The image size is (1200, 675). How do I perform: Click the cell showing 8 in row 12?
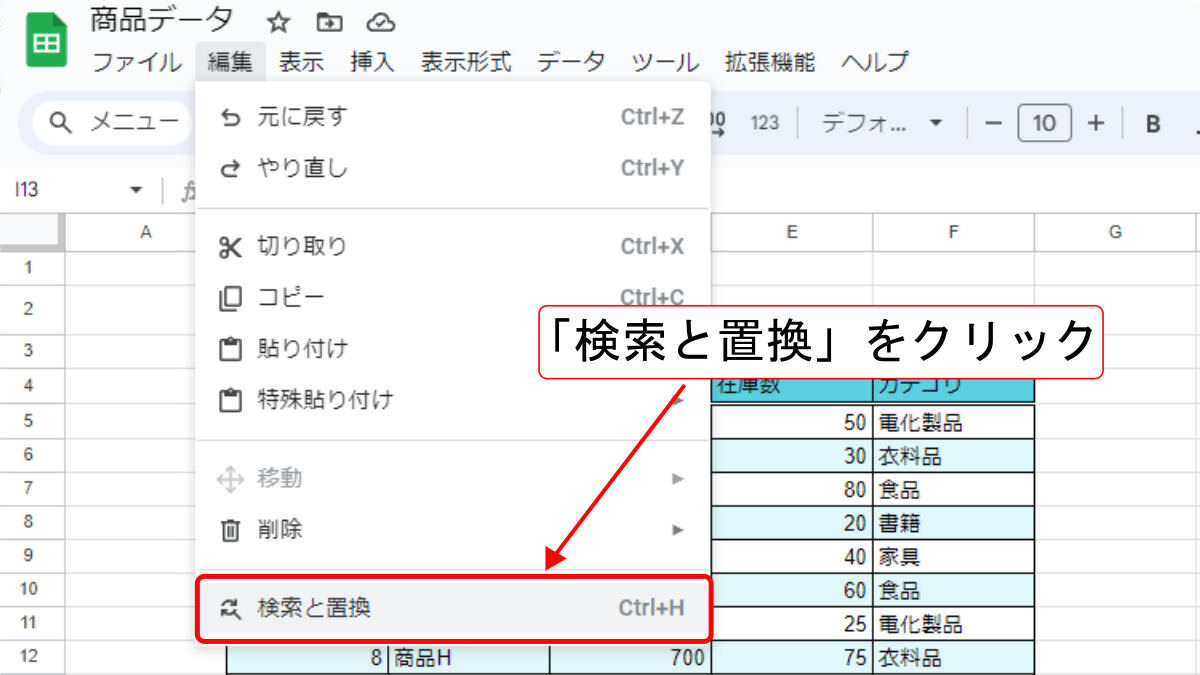307,658
